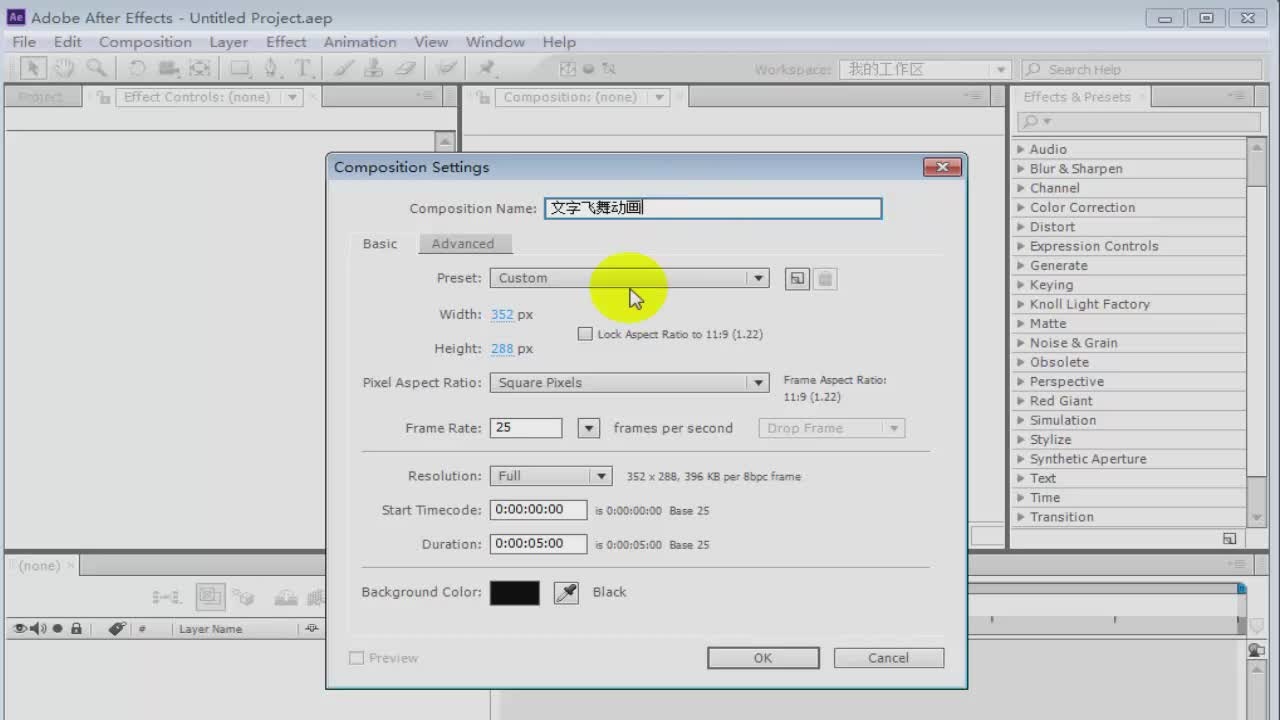Click the Start Timecode field
The image size is (1280, 720).
[x=538, y=510]
